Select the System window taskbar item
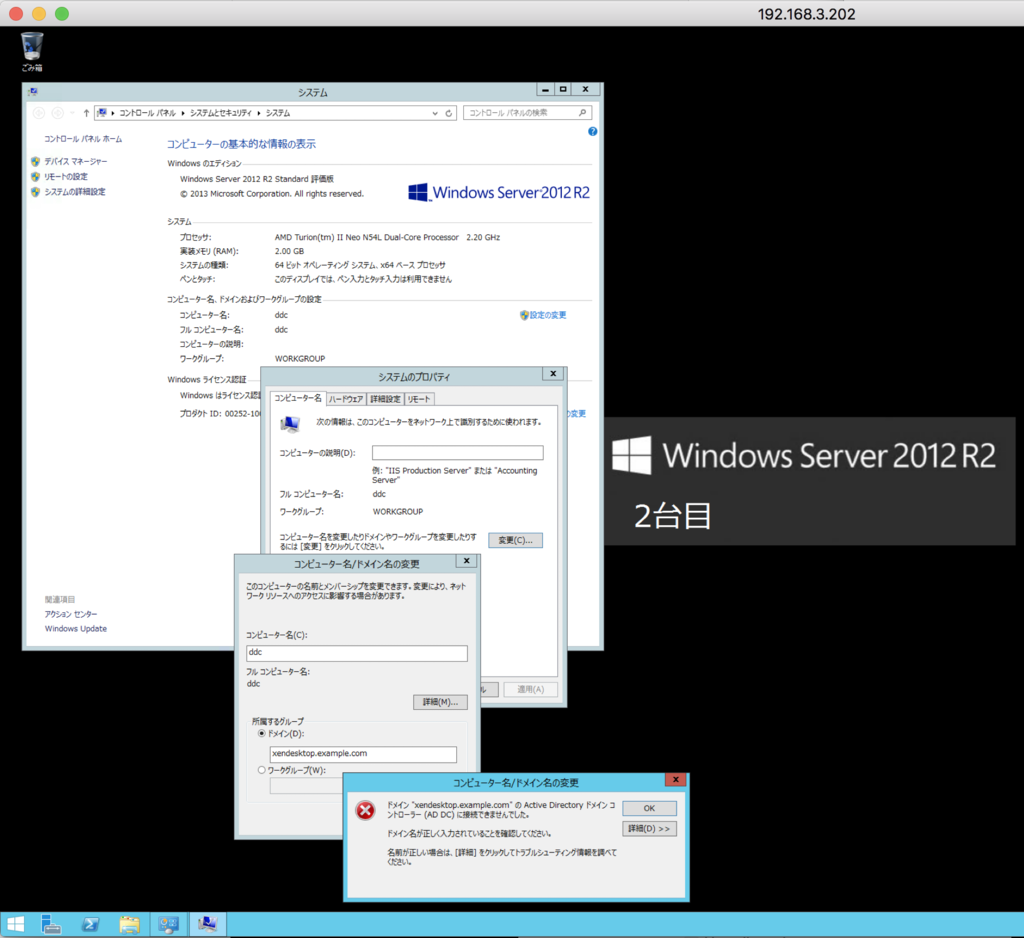The height and width of the screenshot is (938, 1024). [208, 924]
